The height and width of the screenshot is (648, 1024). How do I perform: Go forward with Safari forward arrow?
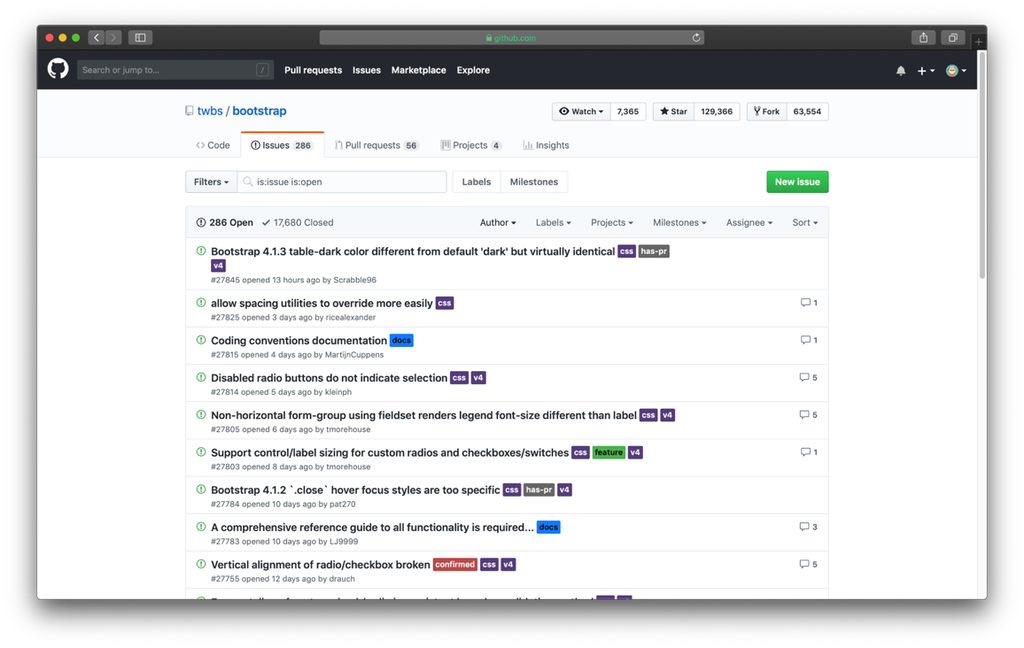(x=114, y=38)
